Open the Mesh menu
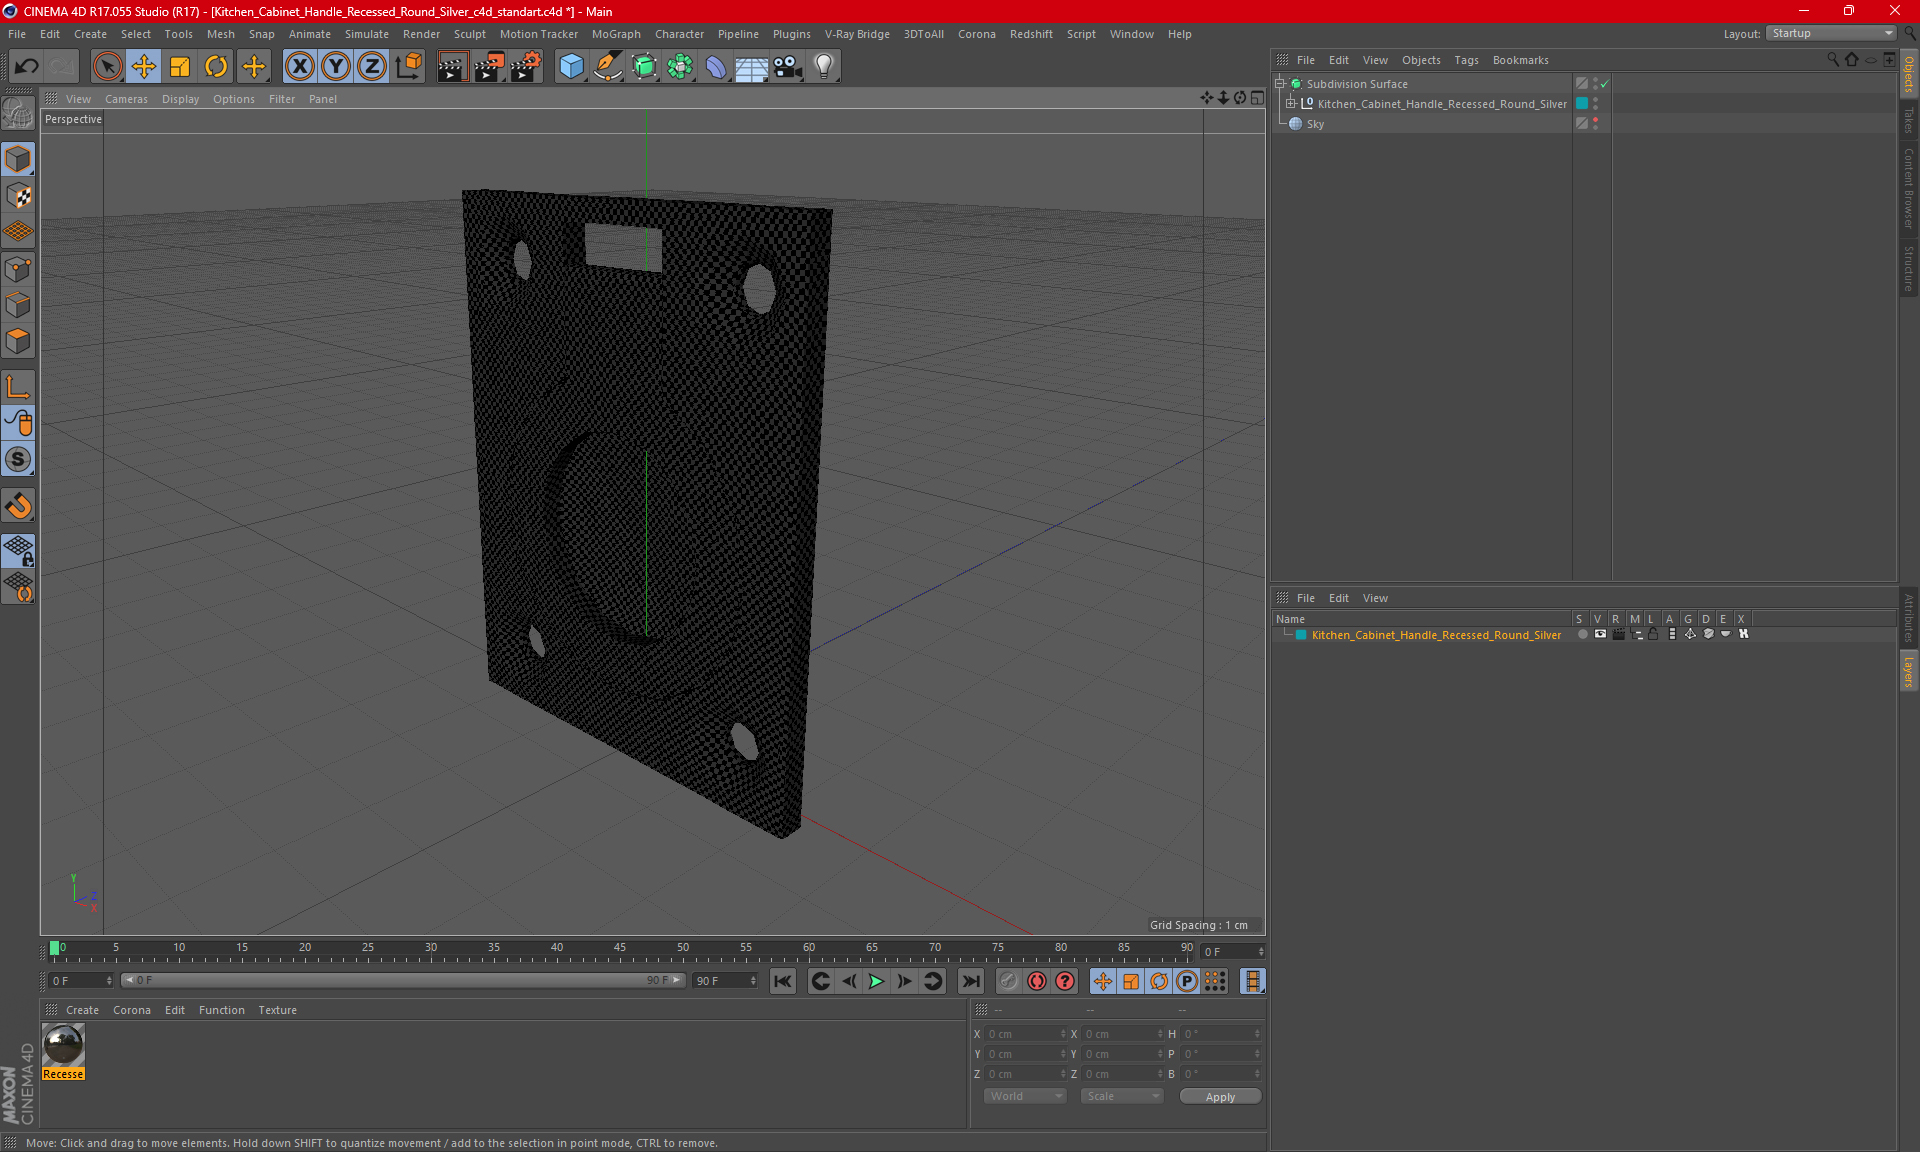The height and width of the screenshot is (1152, 1920). click(x=220, y=34)
